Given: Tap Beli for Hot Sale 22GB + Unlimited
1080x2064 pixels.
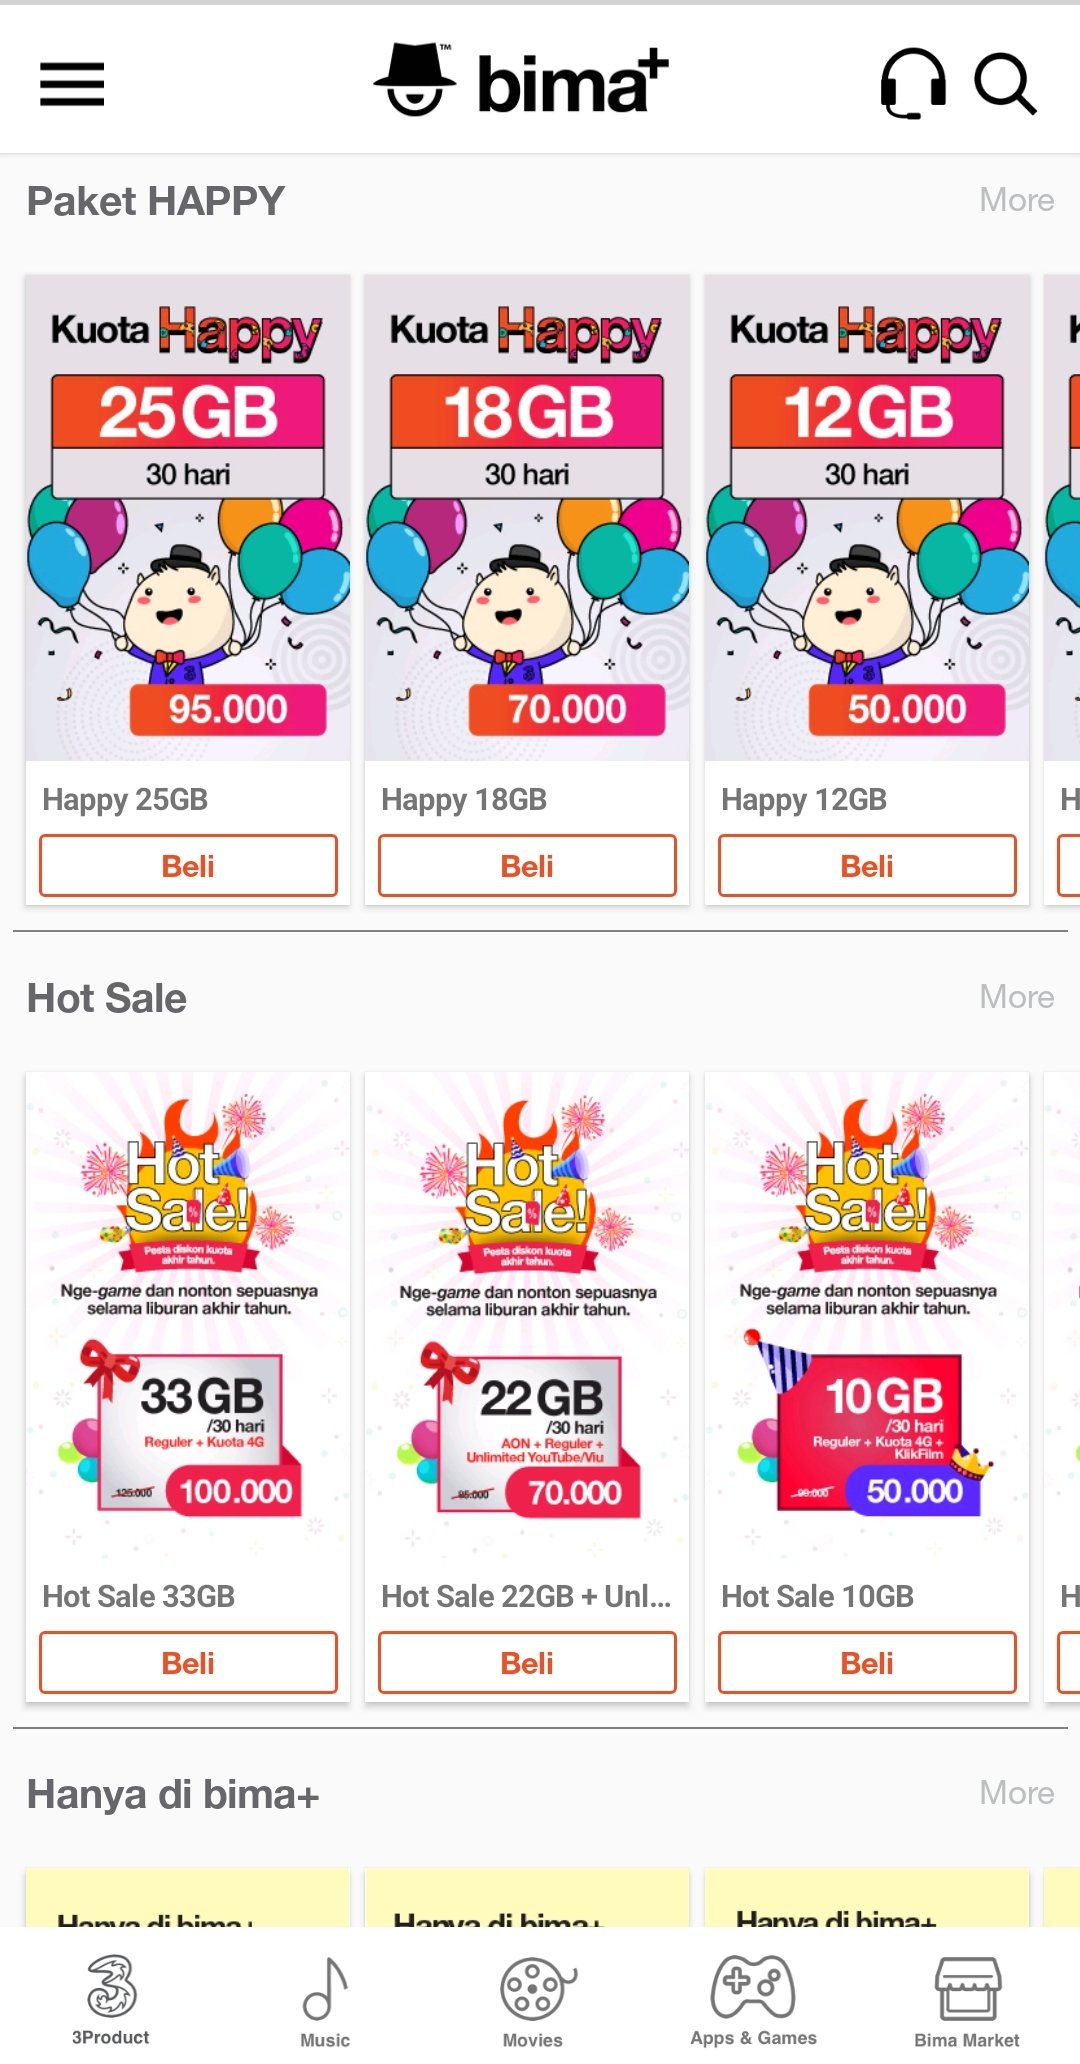Looking at the screenshot, I should tap(527, 1663).
